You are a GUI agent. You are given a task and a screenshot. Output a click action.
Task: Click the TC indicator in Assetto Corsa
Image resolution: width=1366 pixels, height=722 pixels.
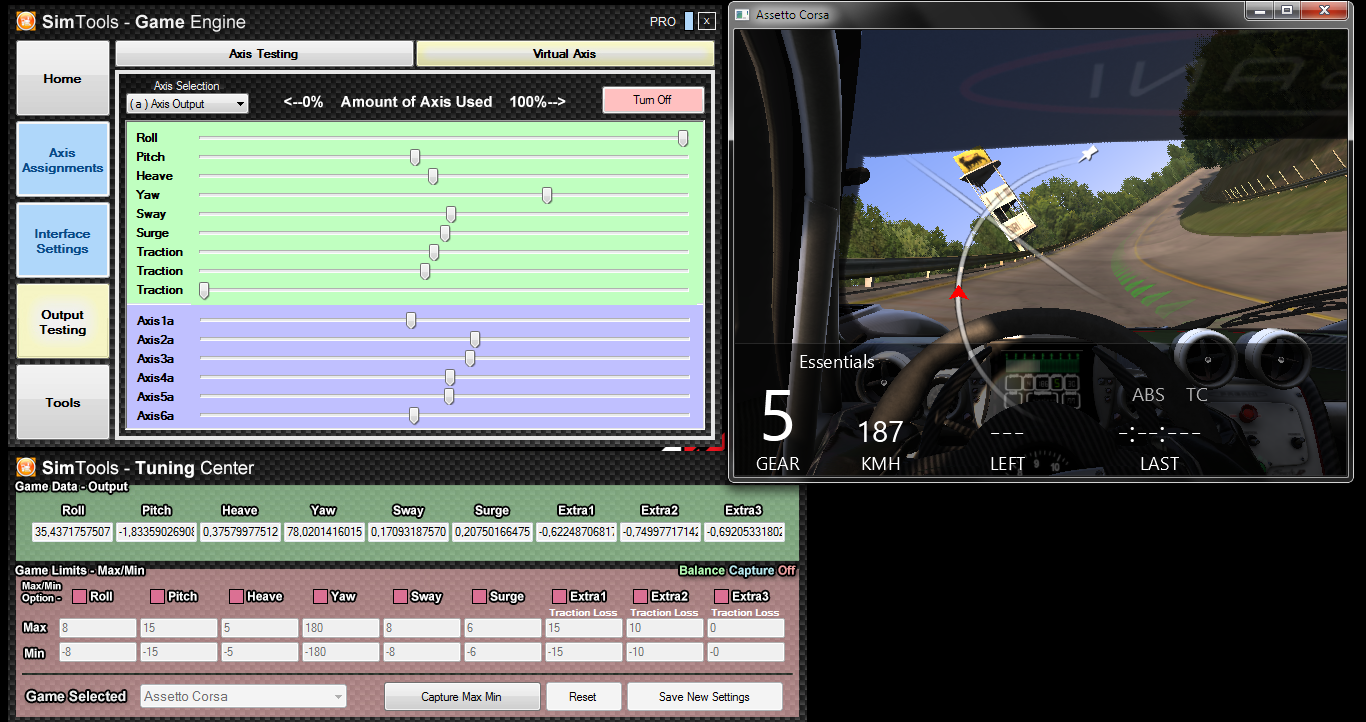(1196, 395)
